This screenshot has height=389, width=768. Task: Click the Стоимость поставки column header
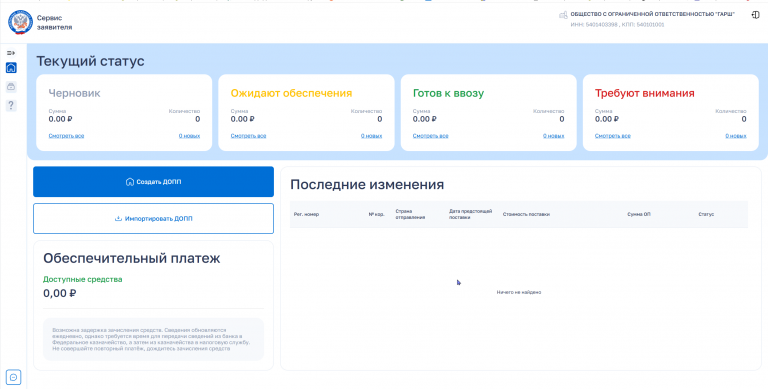click(526, 214)
